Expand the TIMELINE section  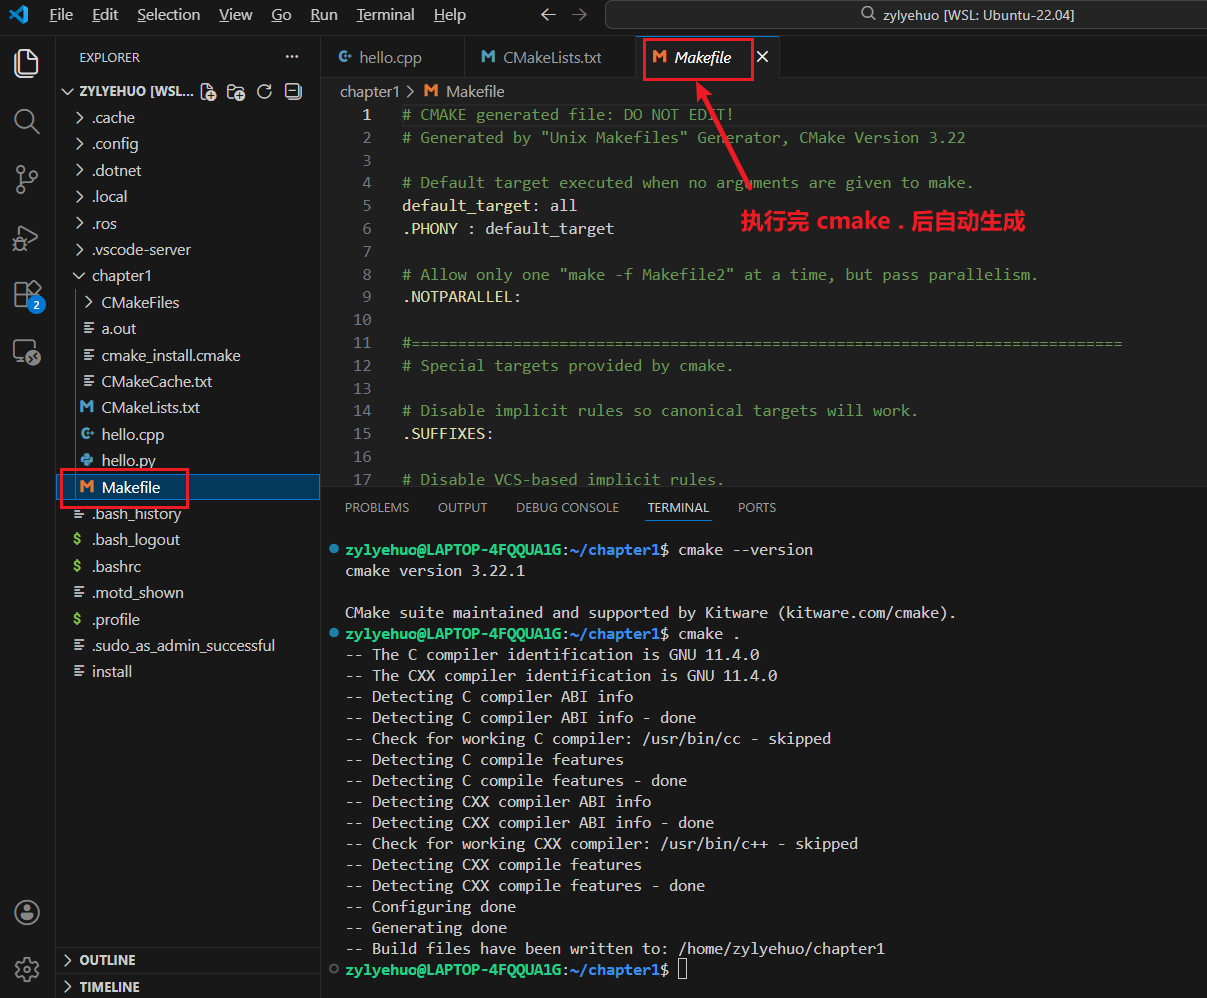tap(188, 986)
